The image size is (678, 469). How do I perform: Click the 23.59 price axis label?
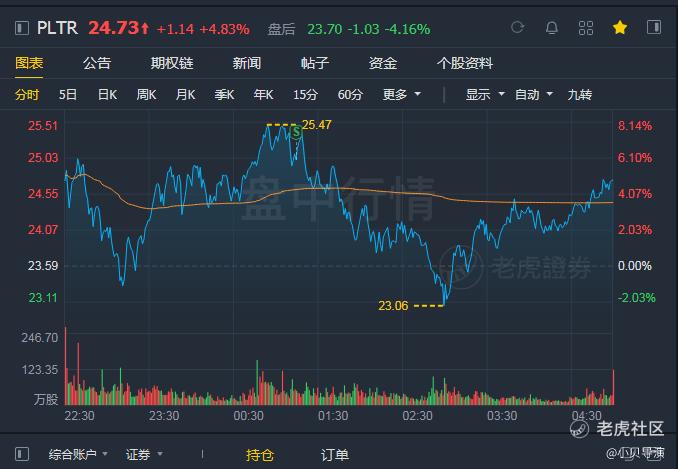(43, 265)
